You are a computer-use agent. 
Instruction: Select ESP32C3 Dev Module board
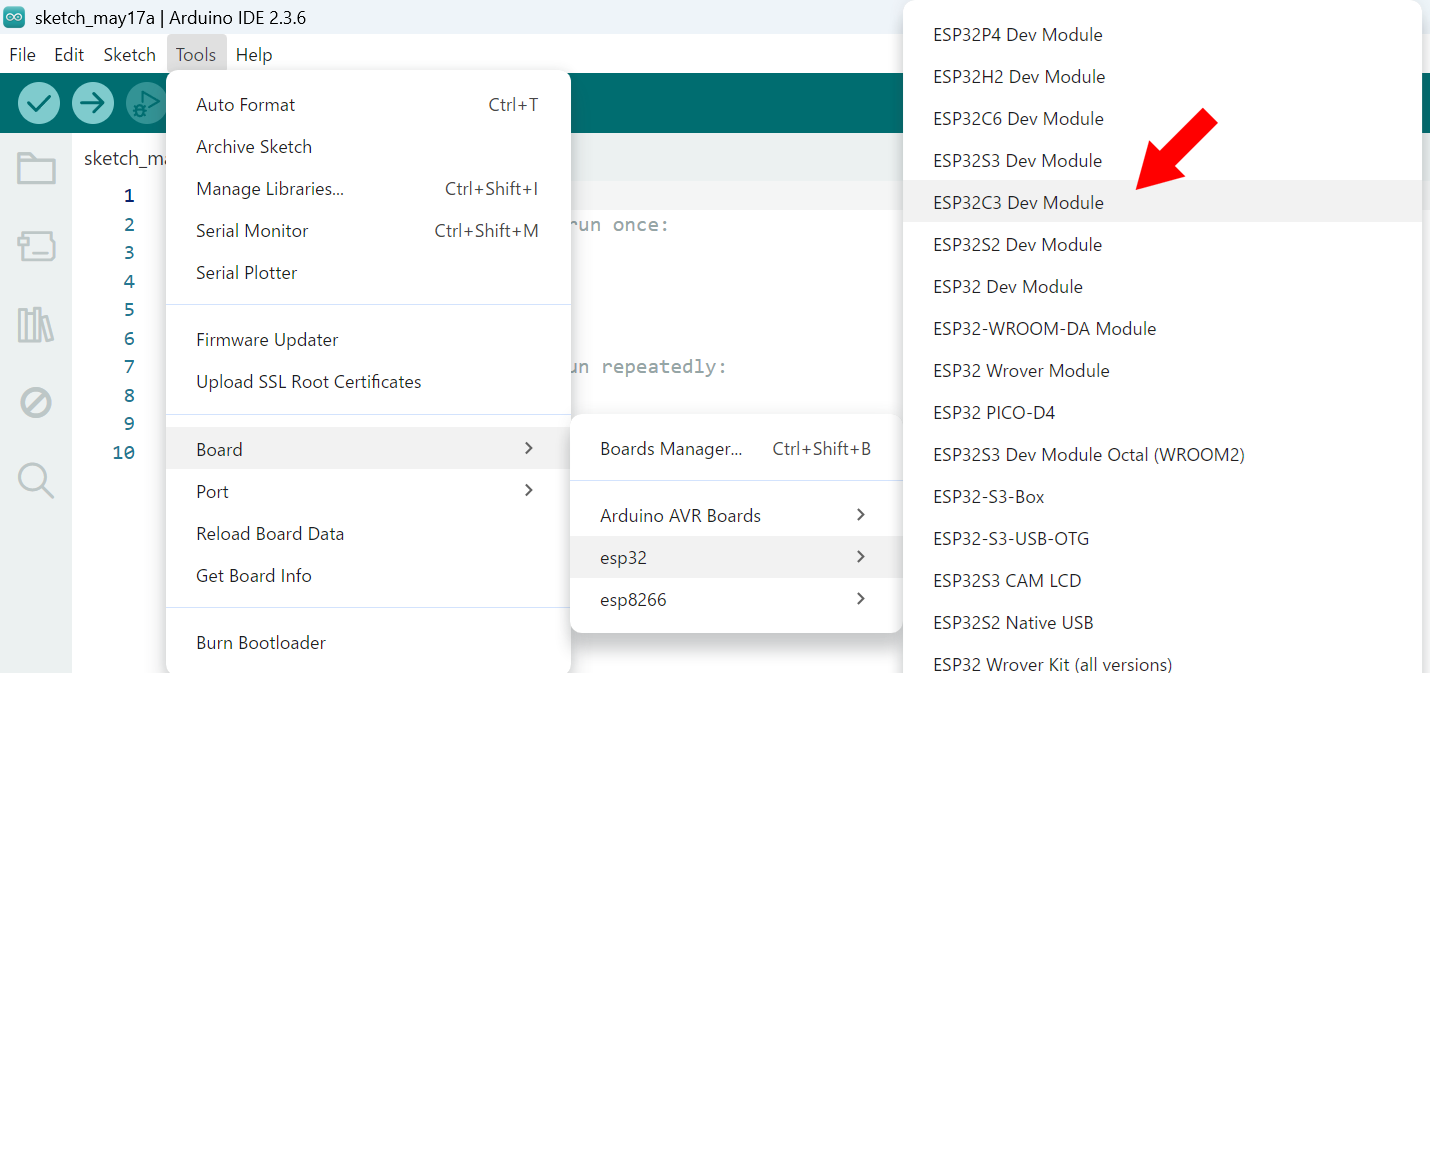tap(1162, 203)
